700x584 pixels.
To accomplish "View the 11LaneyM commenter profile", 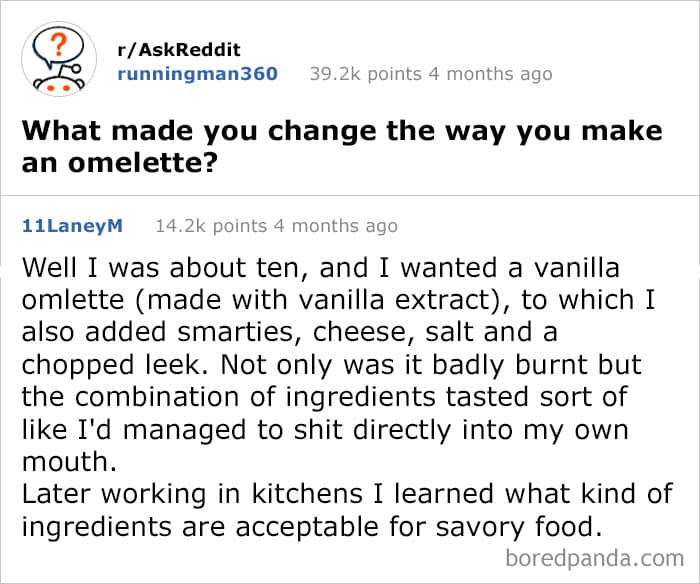I will point(71,226).
